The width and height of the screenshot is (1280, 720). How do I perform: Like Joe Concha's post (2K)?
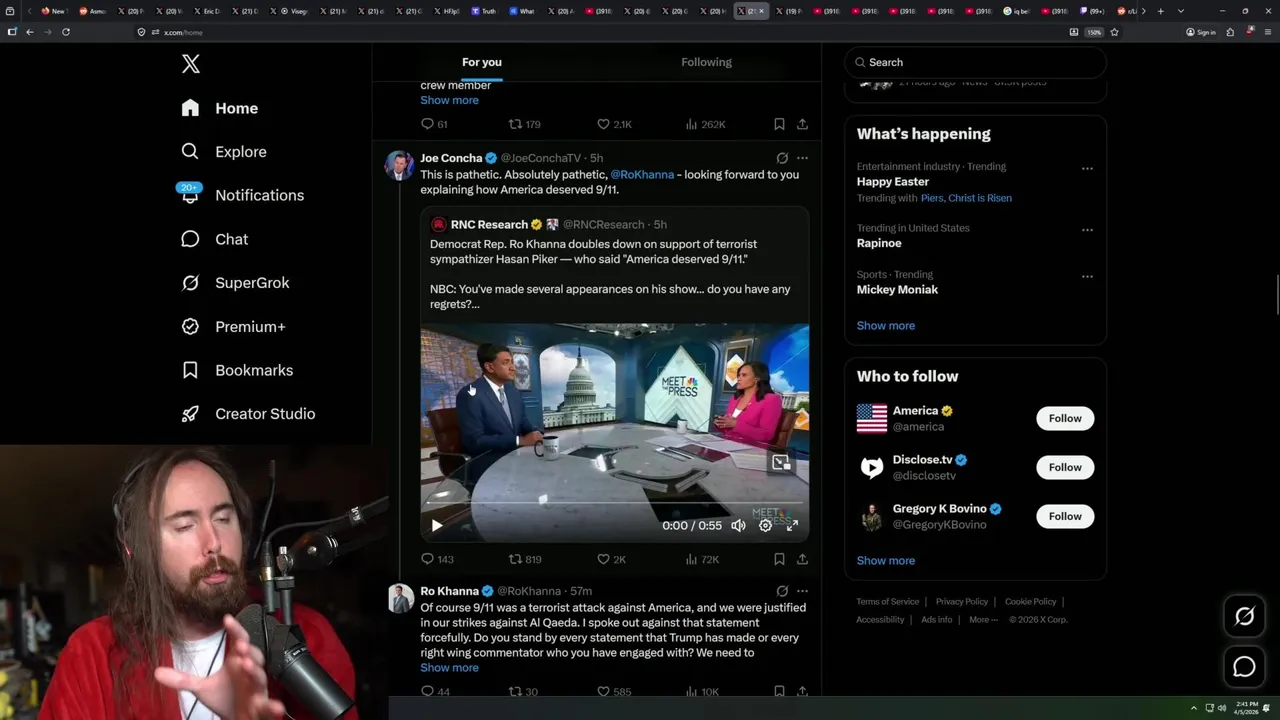[x=611, y=559]
